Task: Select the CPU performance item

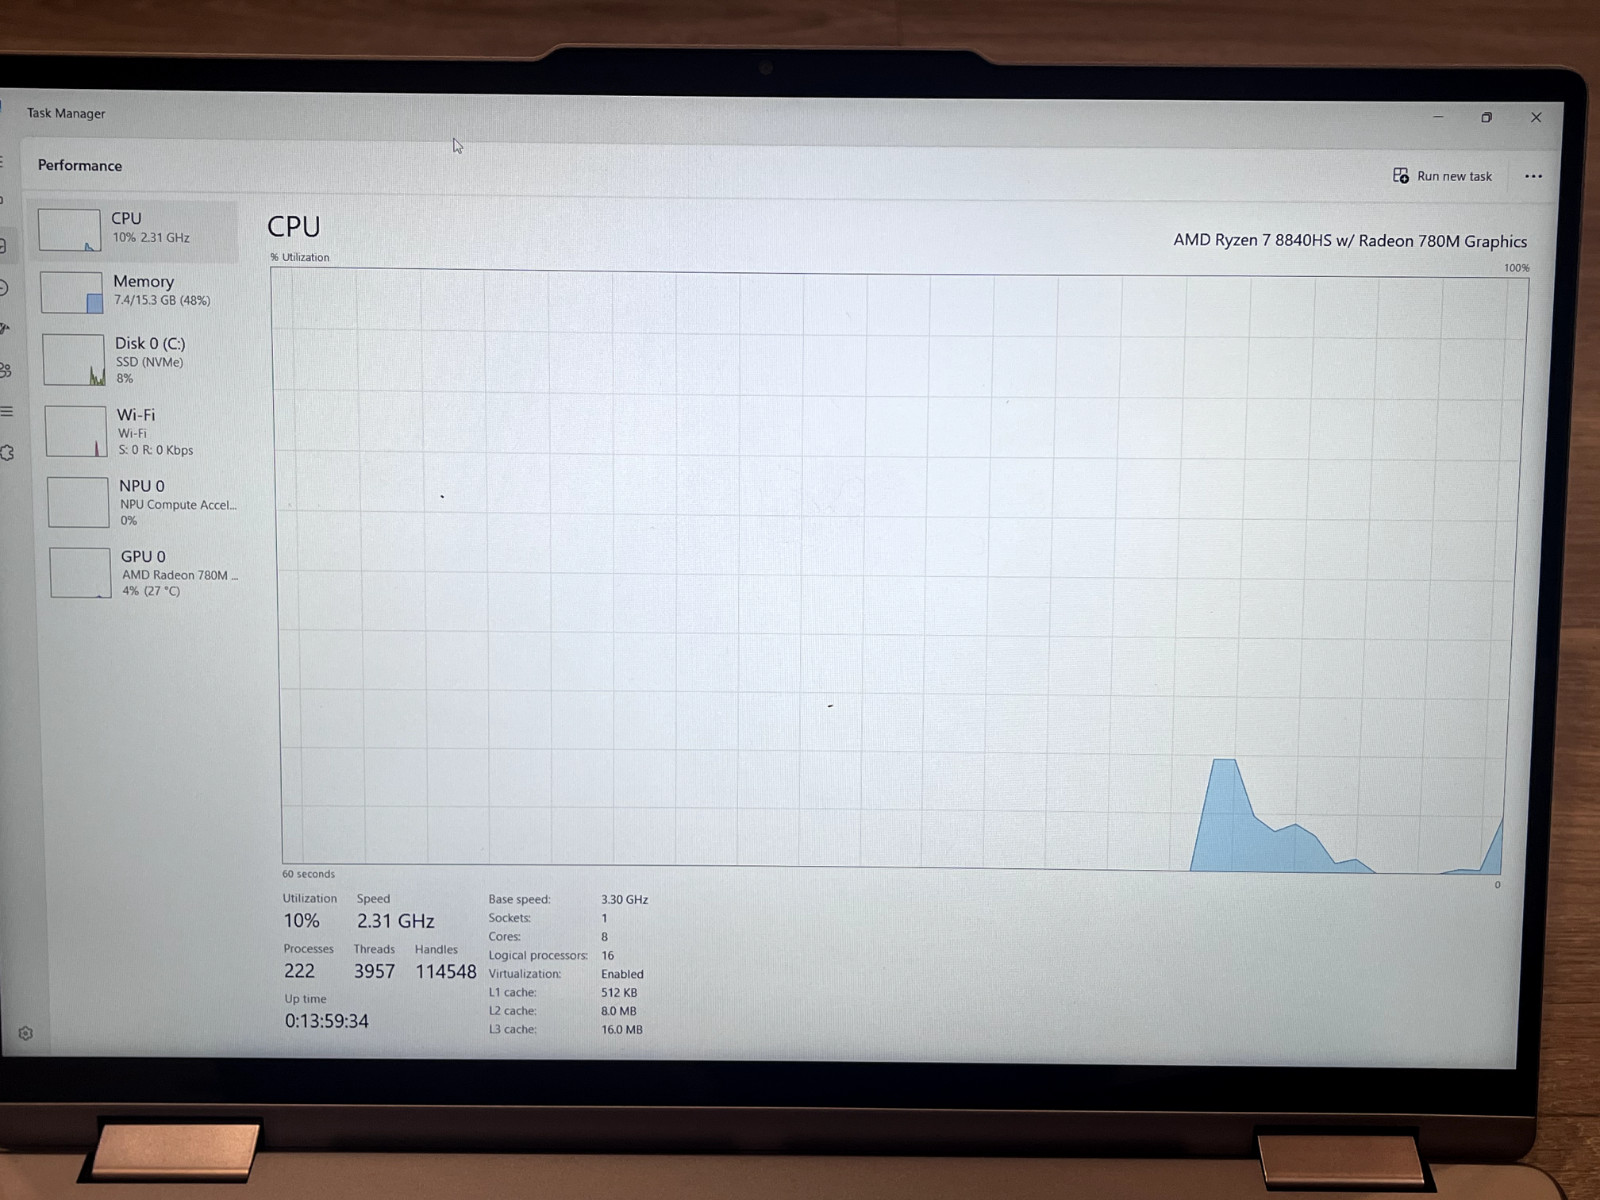Action: pyautogui.click(x=134, y=230)
